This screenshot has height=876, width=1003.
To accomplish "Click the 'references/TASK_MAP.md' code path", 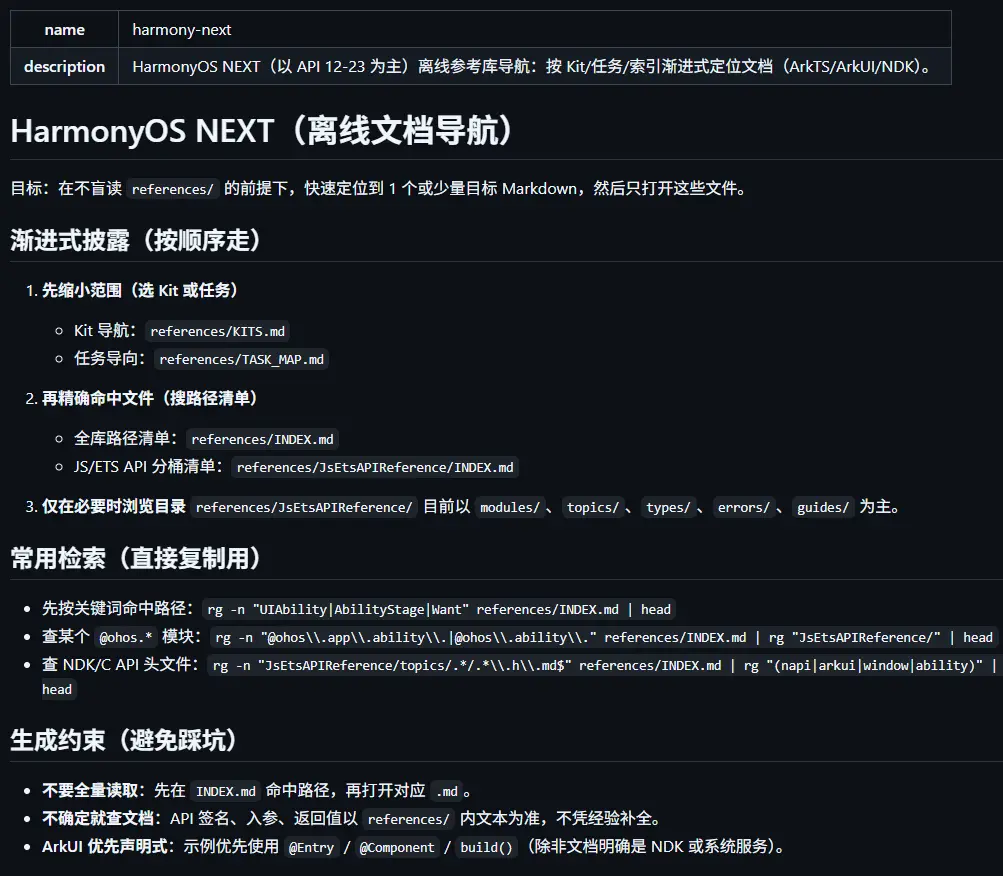I will [242, 360].
